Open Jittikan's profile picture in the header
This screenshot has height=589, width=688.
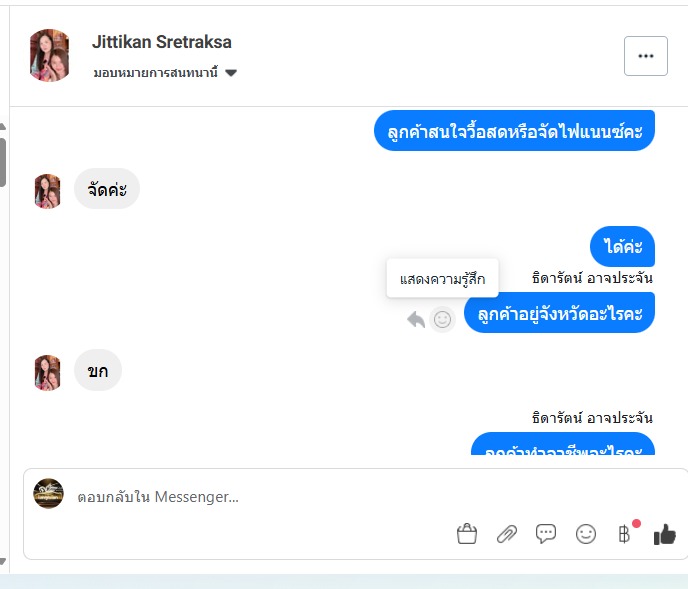coord(49,55)
